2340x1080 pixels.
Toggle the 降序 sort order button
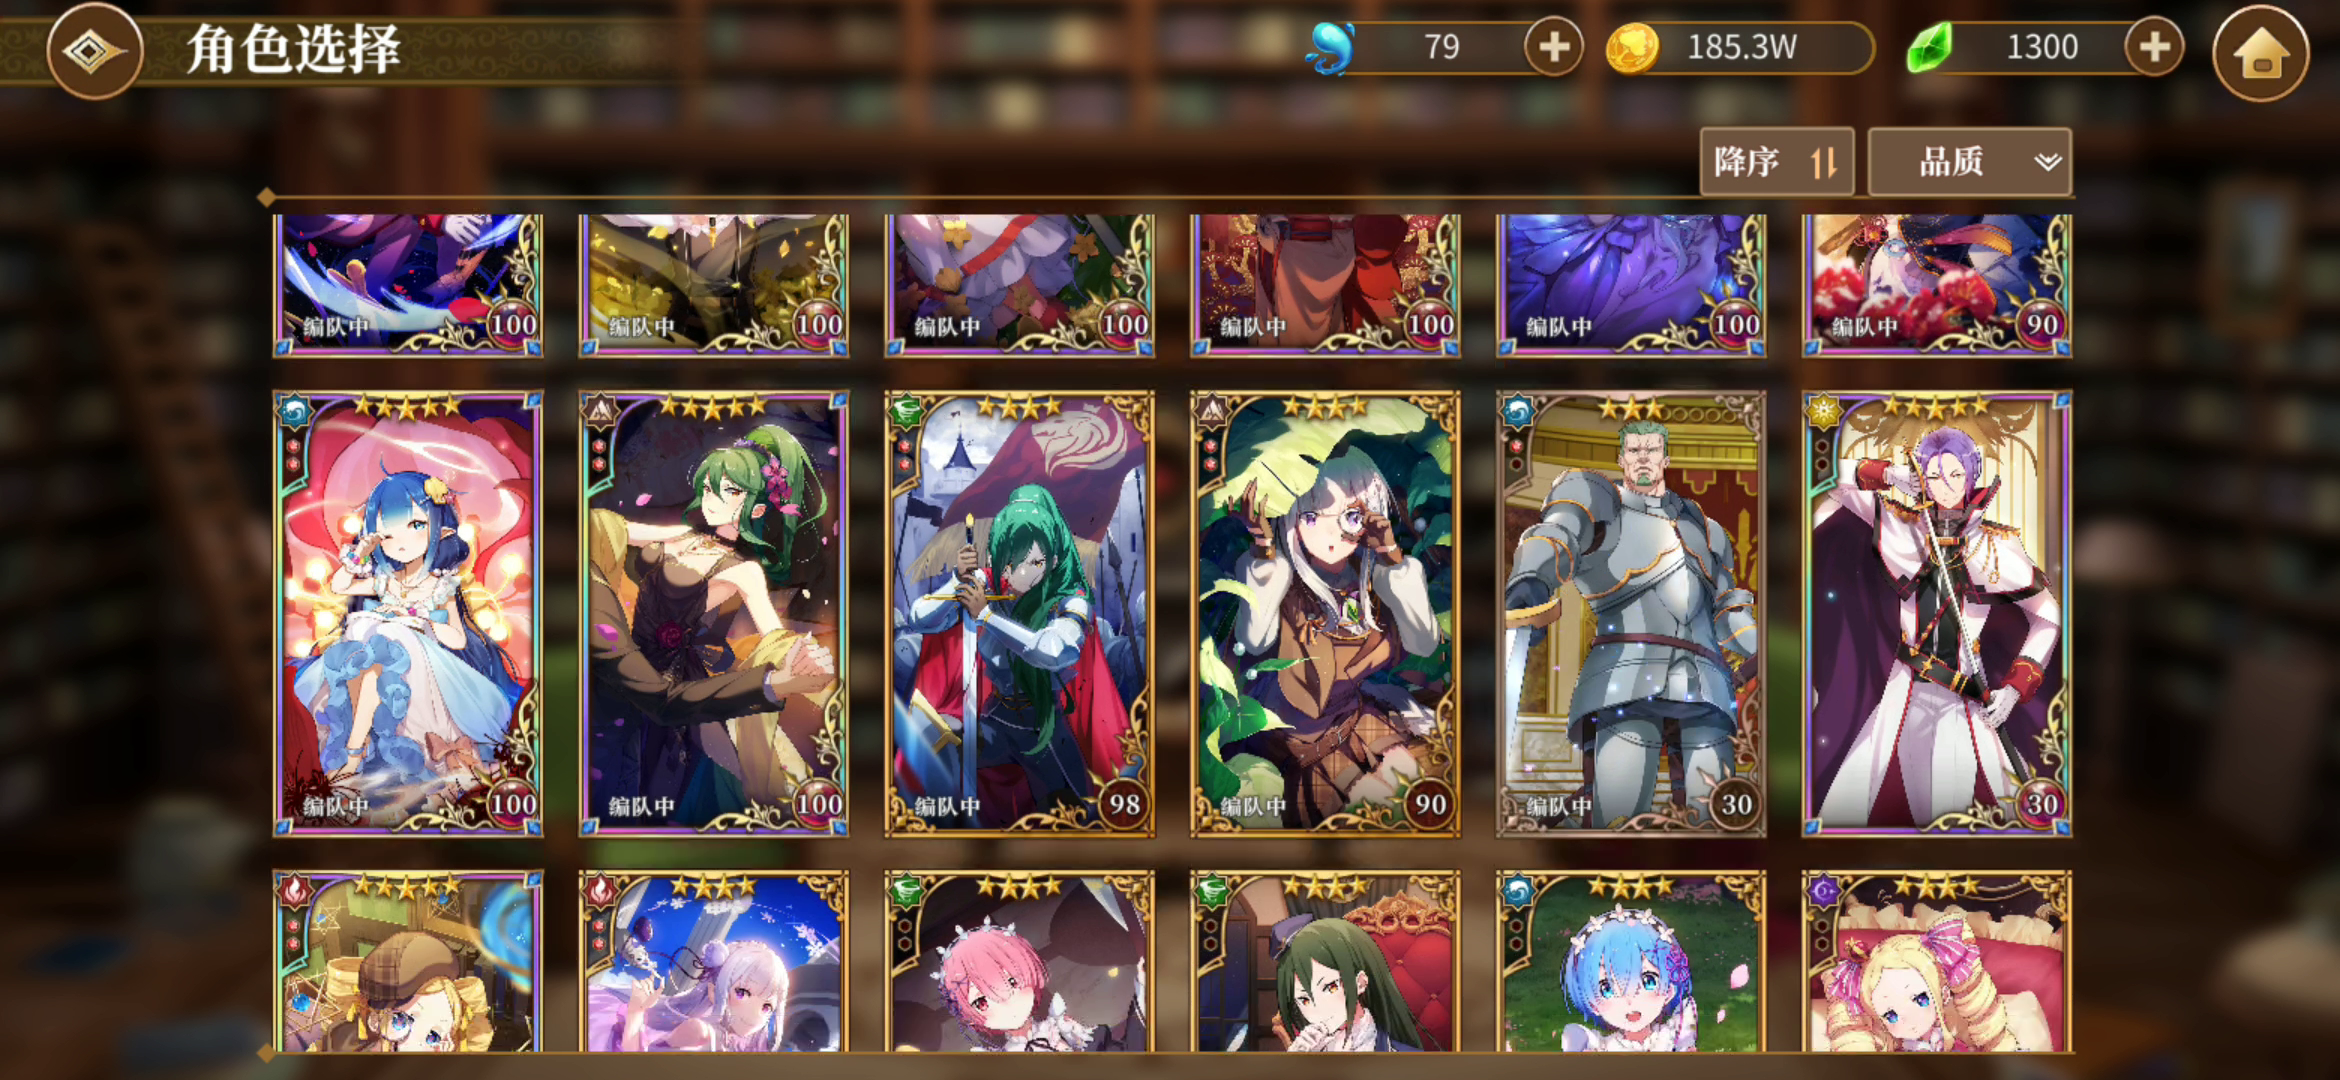point(1777,161)
